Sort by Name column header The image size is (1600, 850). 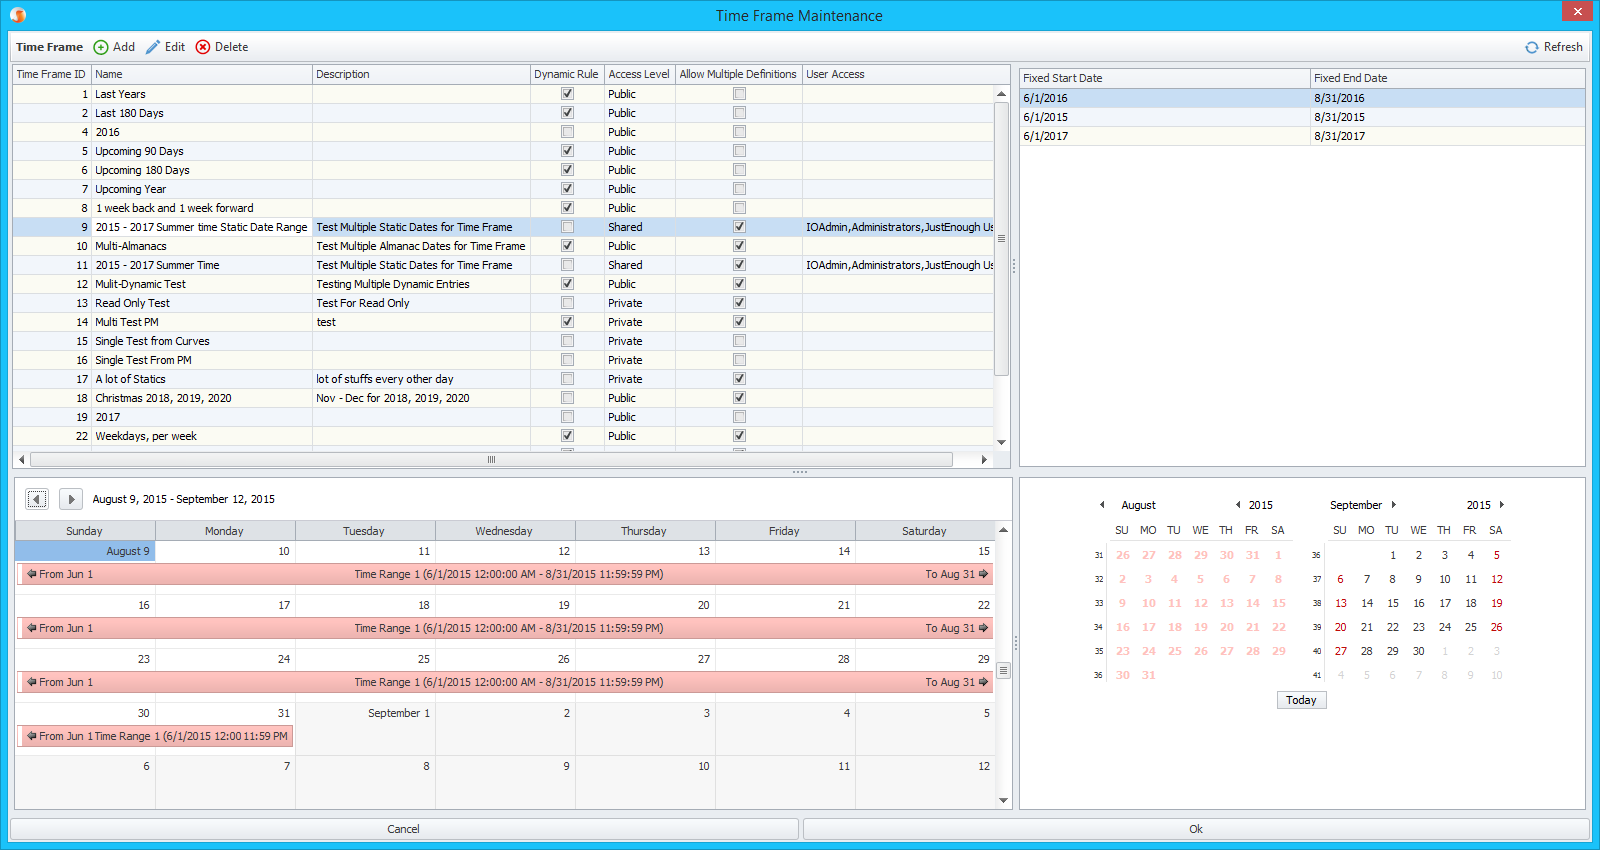(202, 74)
